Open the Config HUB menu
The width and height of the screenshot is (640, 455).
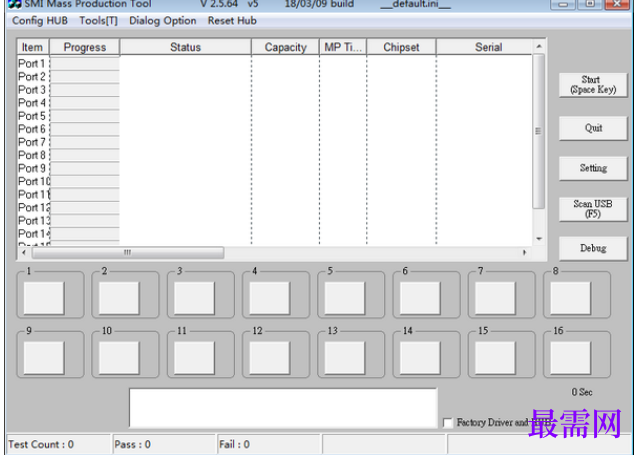pos(40,20)
